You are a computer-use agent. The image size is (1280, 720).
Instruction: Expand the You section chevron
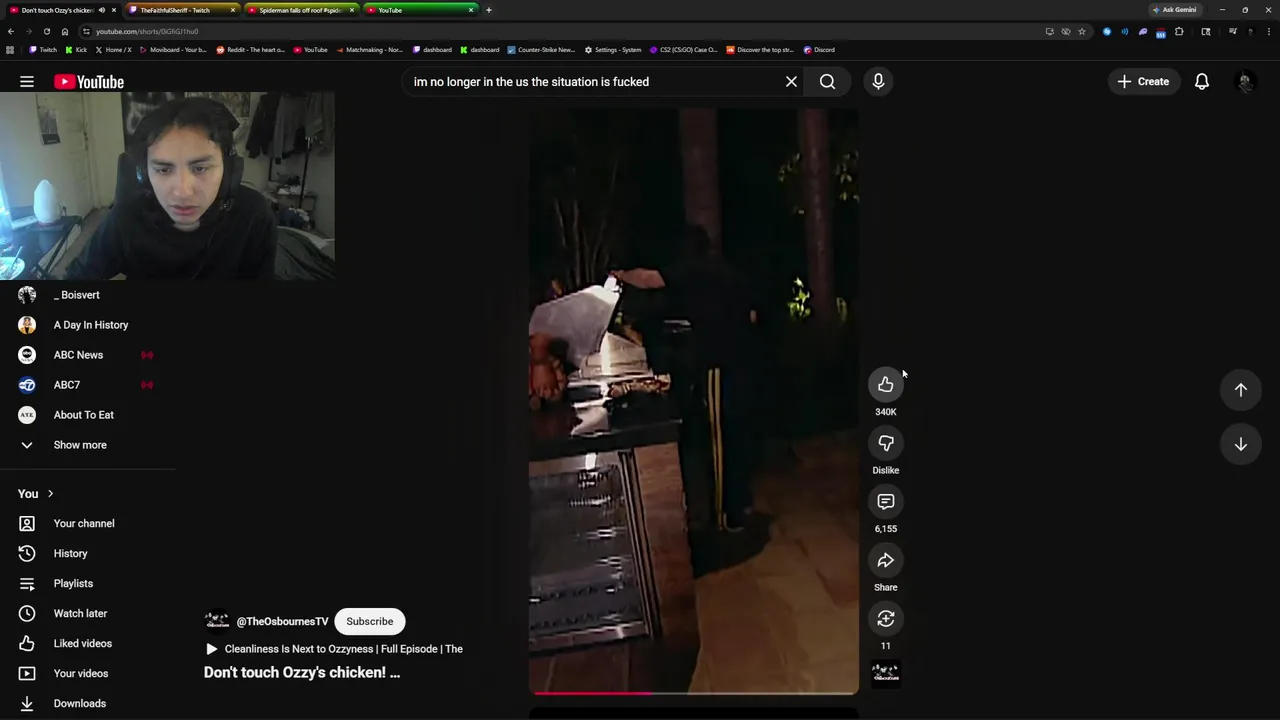50,494
